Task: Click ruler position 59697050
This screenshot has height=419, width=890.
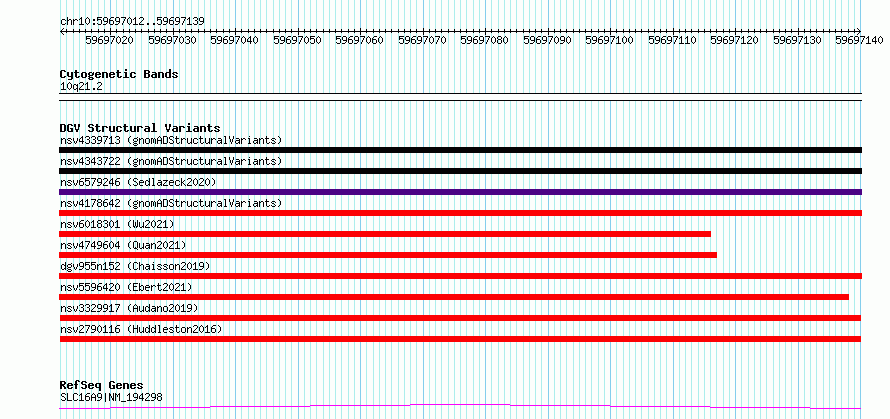Action: point(297,40)
